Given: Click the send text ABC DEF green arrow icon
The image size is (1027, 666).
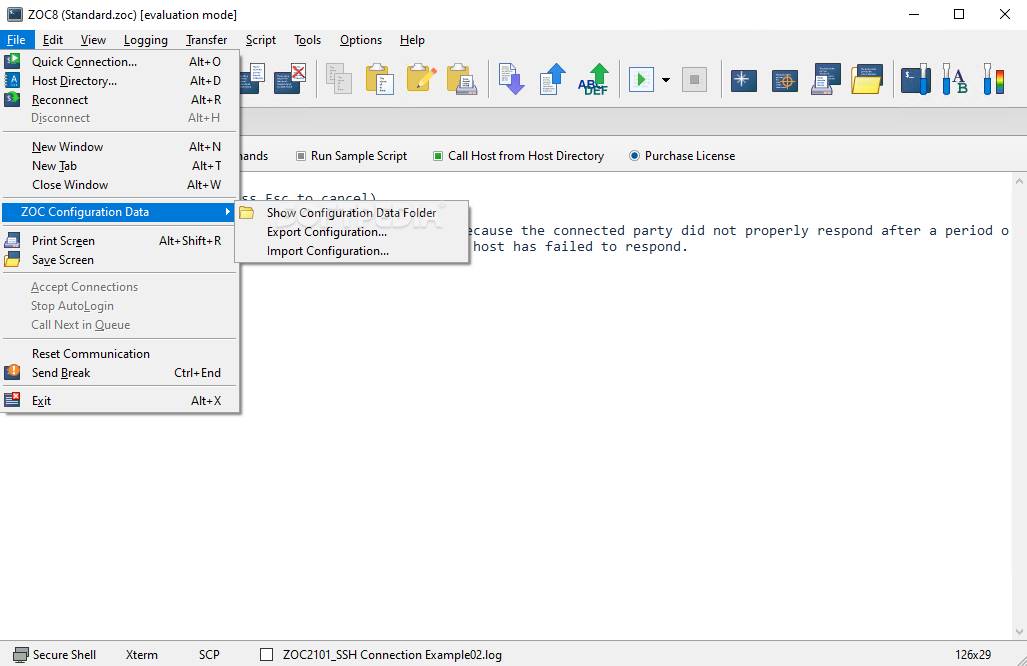Looking at the screenshot, I should [x=593, y=79].
